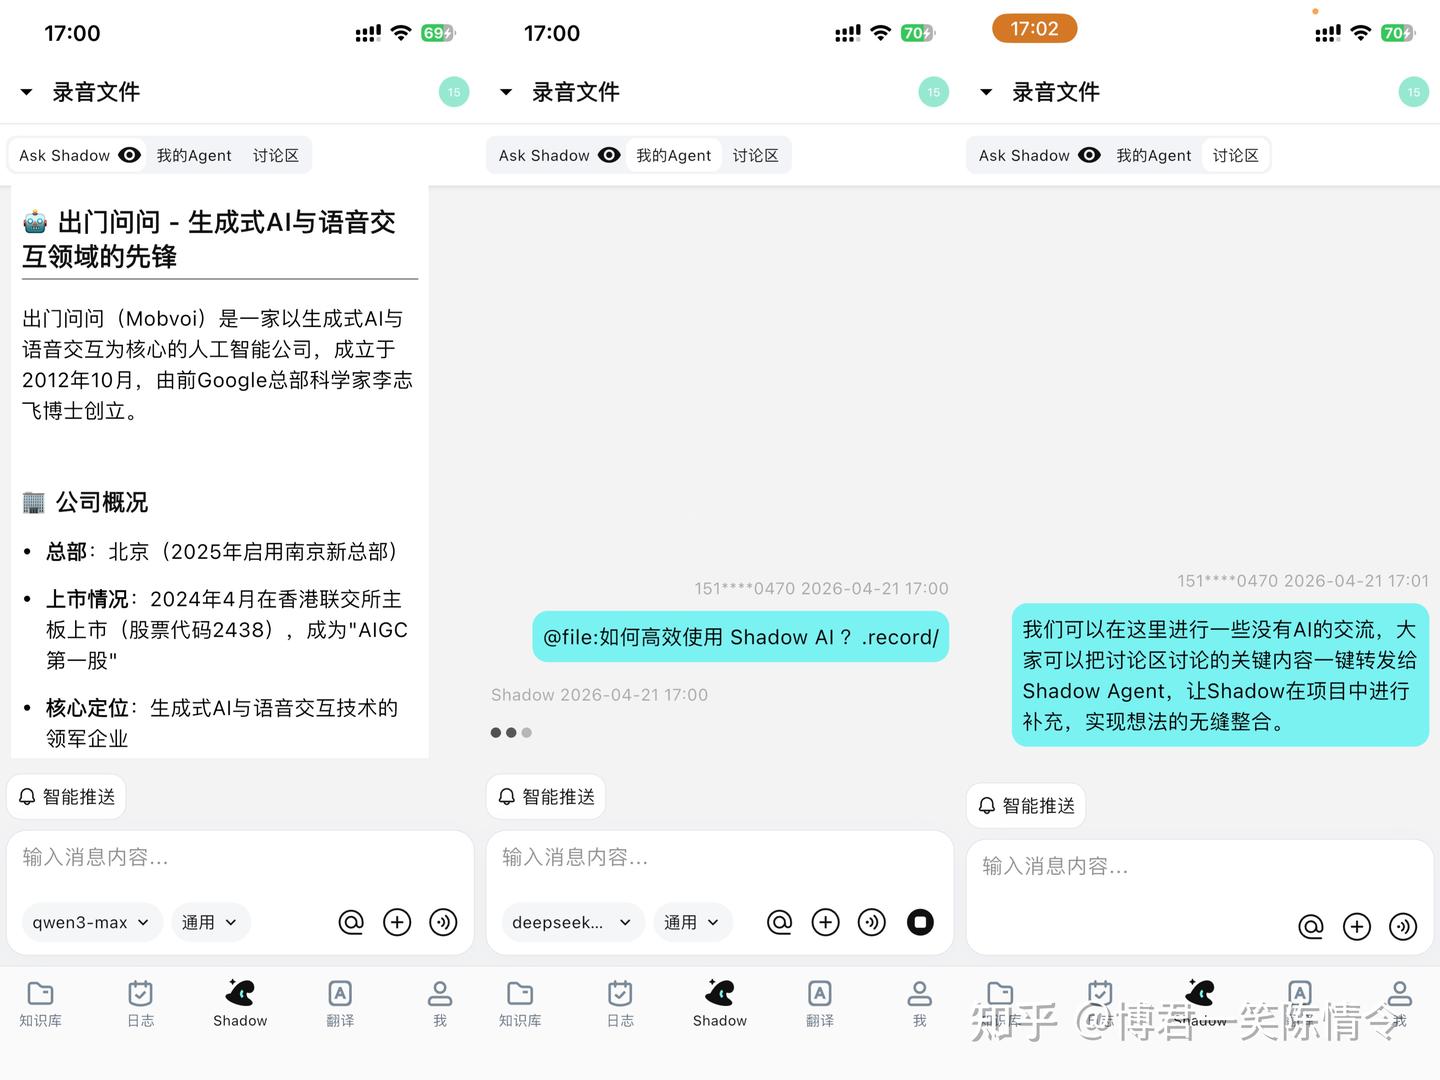The width and height of the screenshot is (1440, 1080).
Task: Open 日志 in middle screen's bottom bar
Action: 620,1003
